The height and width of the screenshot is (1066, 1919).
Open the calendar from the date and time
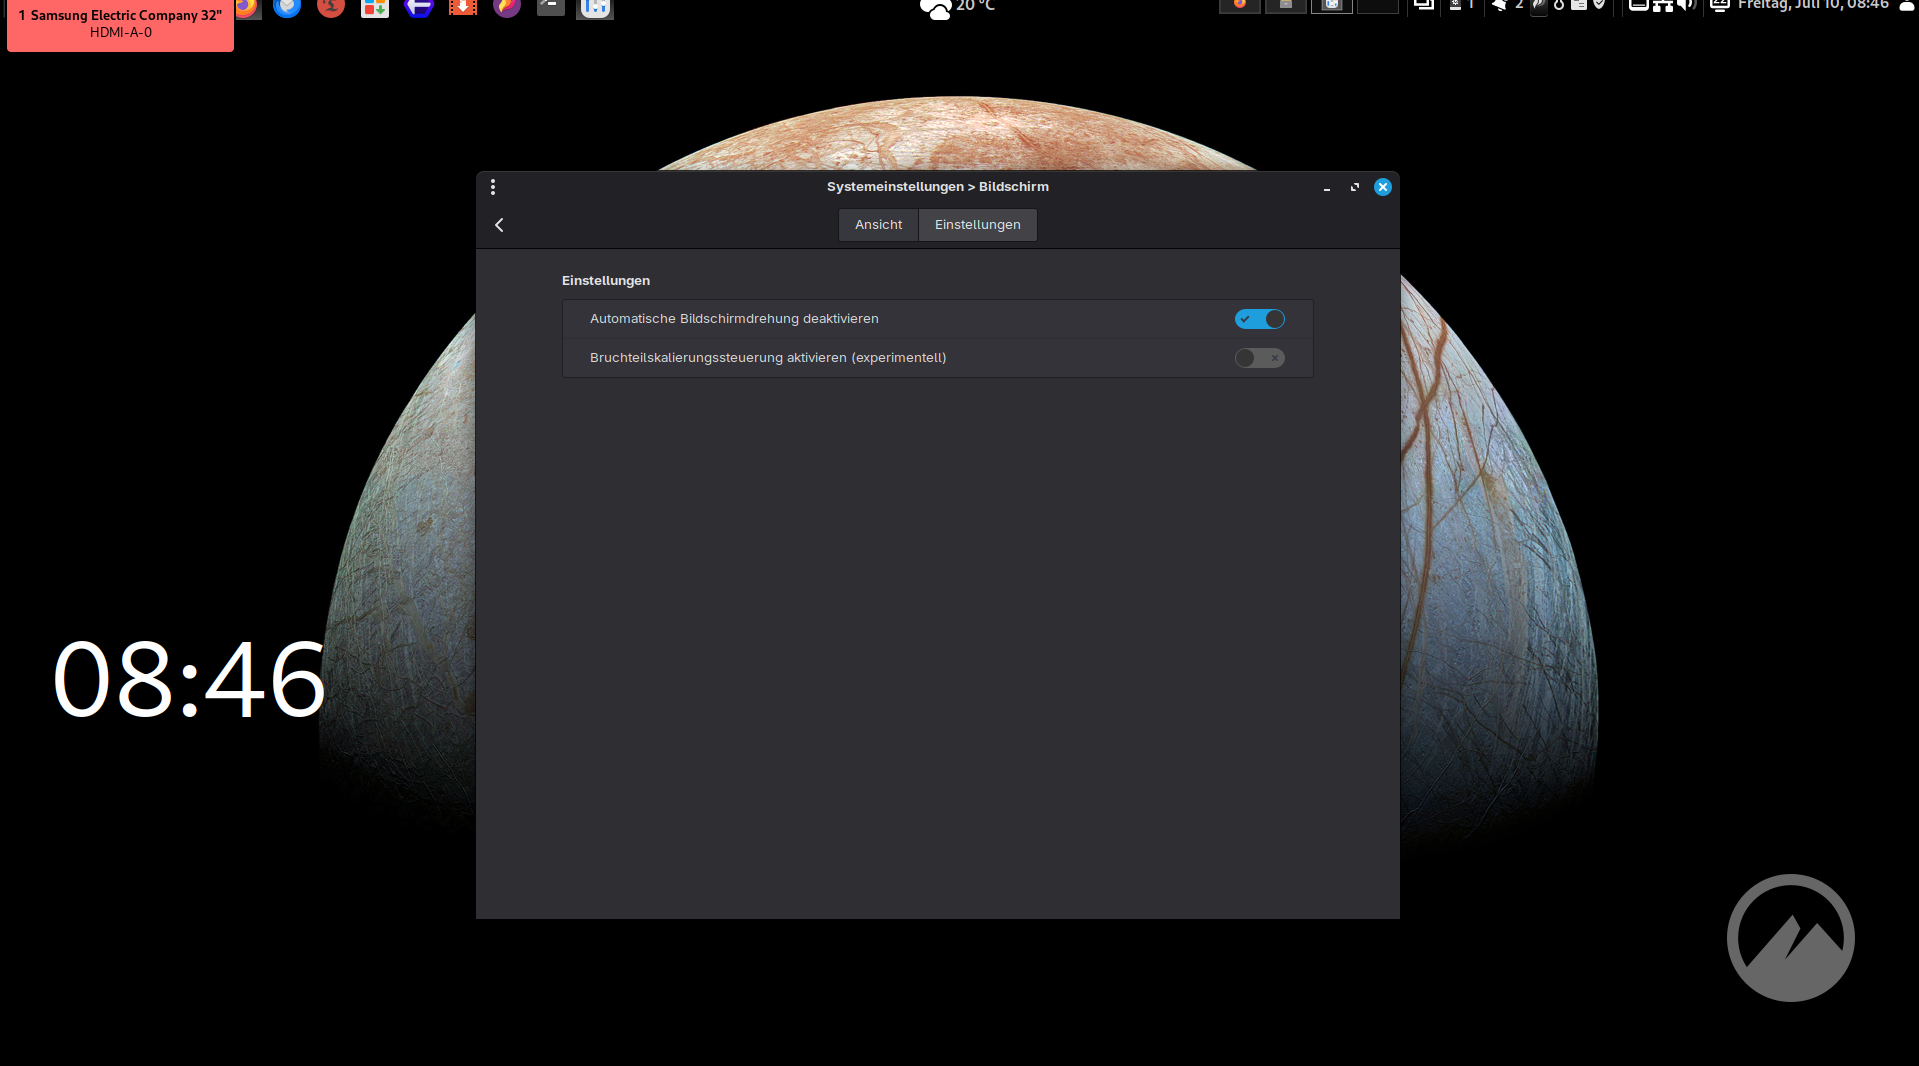coord(1813,5)
